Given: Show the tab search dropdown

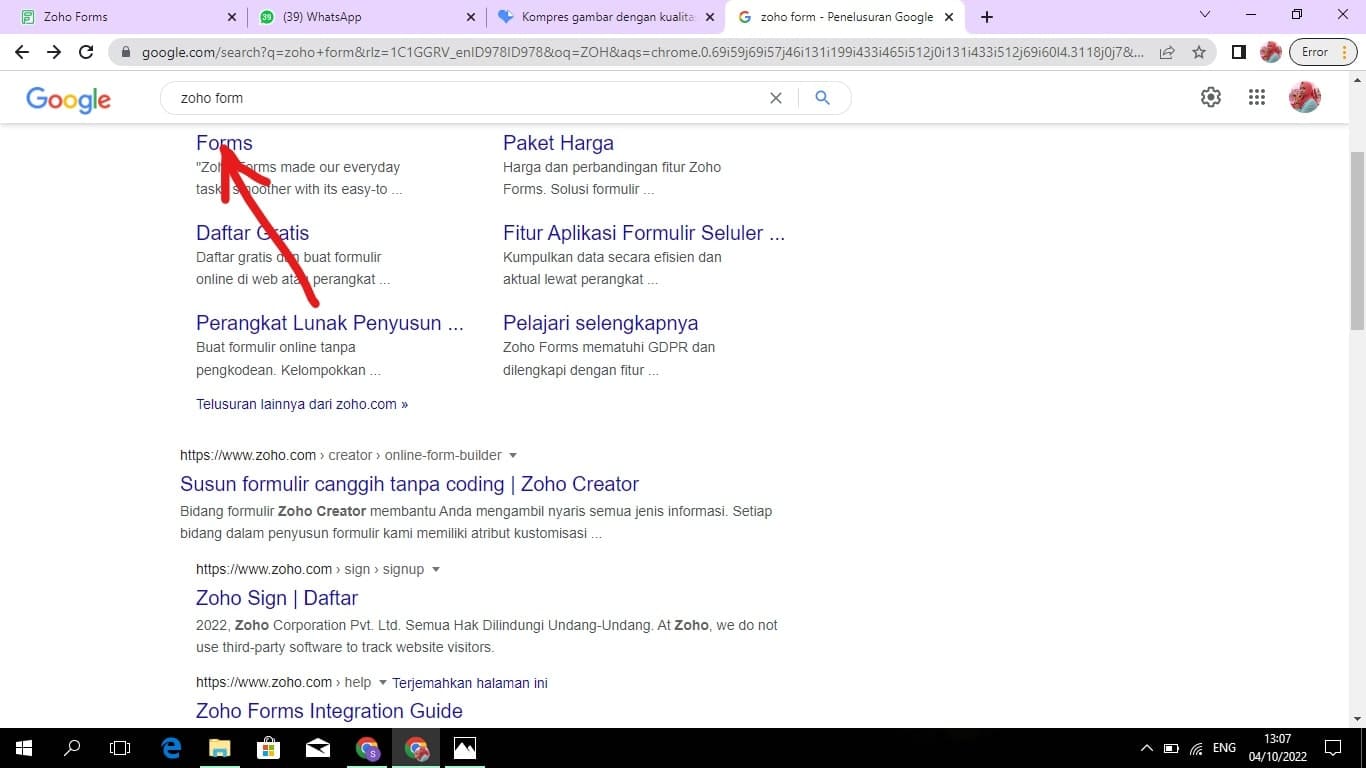Looking at the screenshot, I should 1205,15.
